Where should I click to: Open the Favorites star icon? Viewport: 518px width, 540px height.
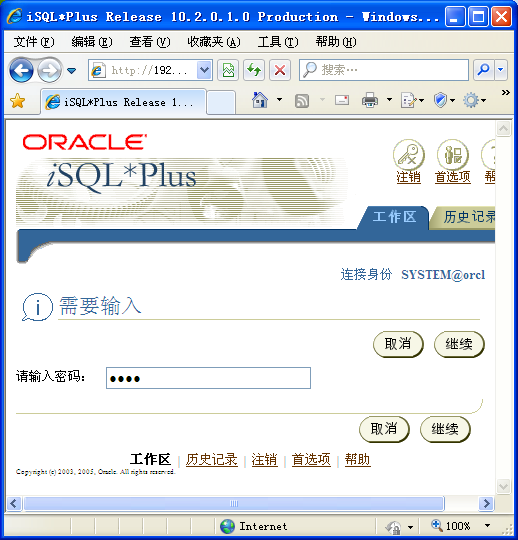click(18, 101)
